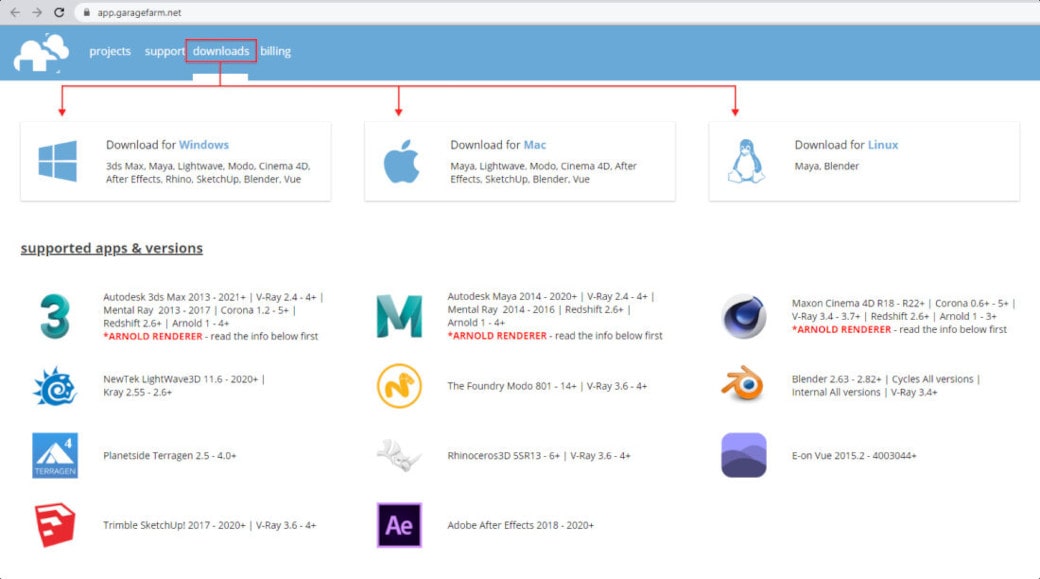Click the Autodesk Maya icon
Viewport: 1040px width, 579px height.
pyautogui.click(x=399, y=316)
